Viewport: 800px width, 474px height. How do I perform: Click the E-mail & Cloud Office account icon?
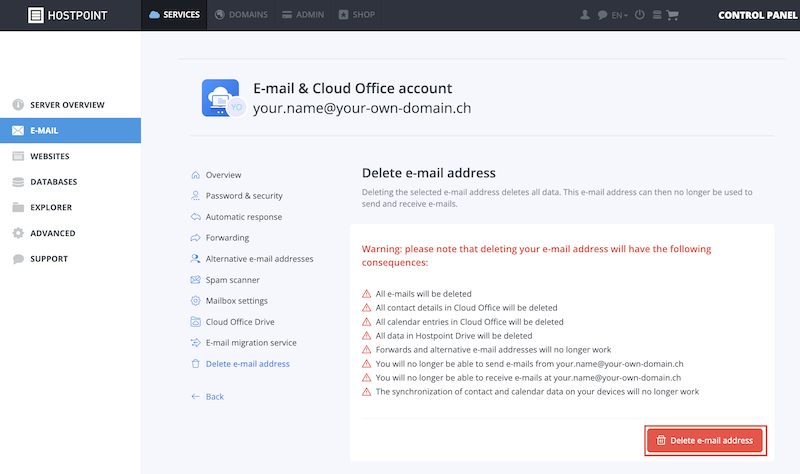(219, 96)
